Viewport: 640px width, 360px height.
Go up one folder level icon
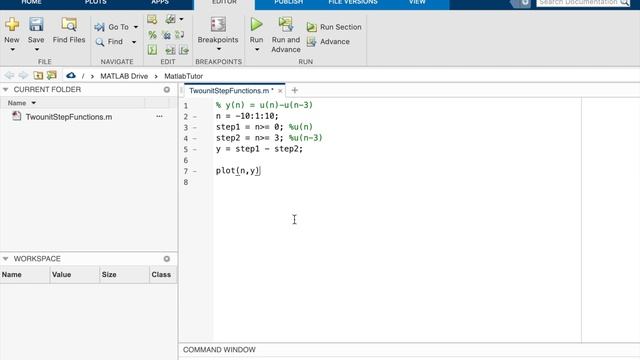tap(38, 75)
